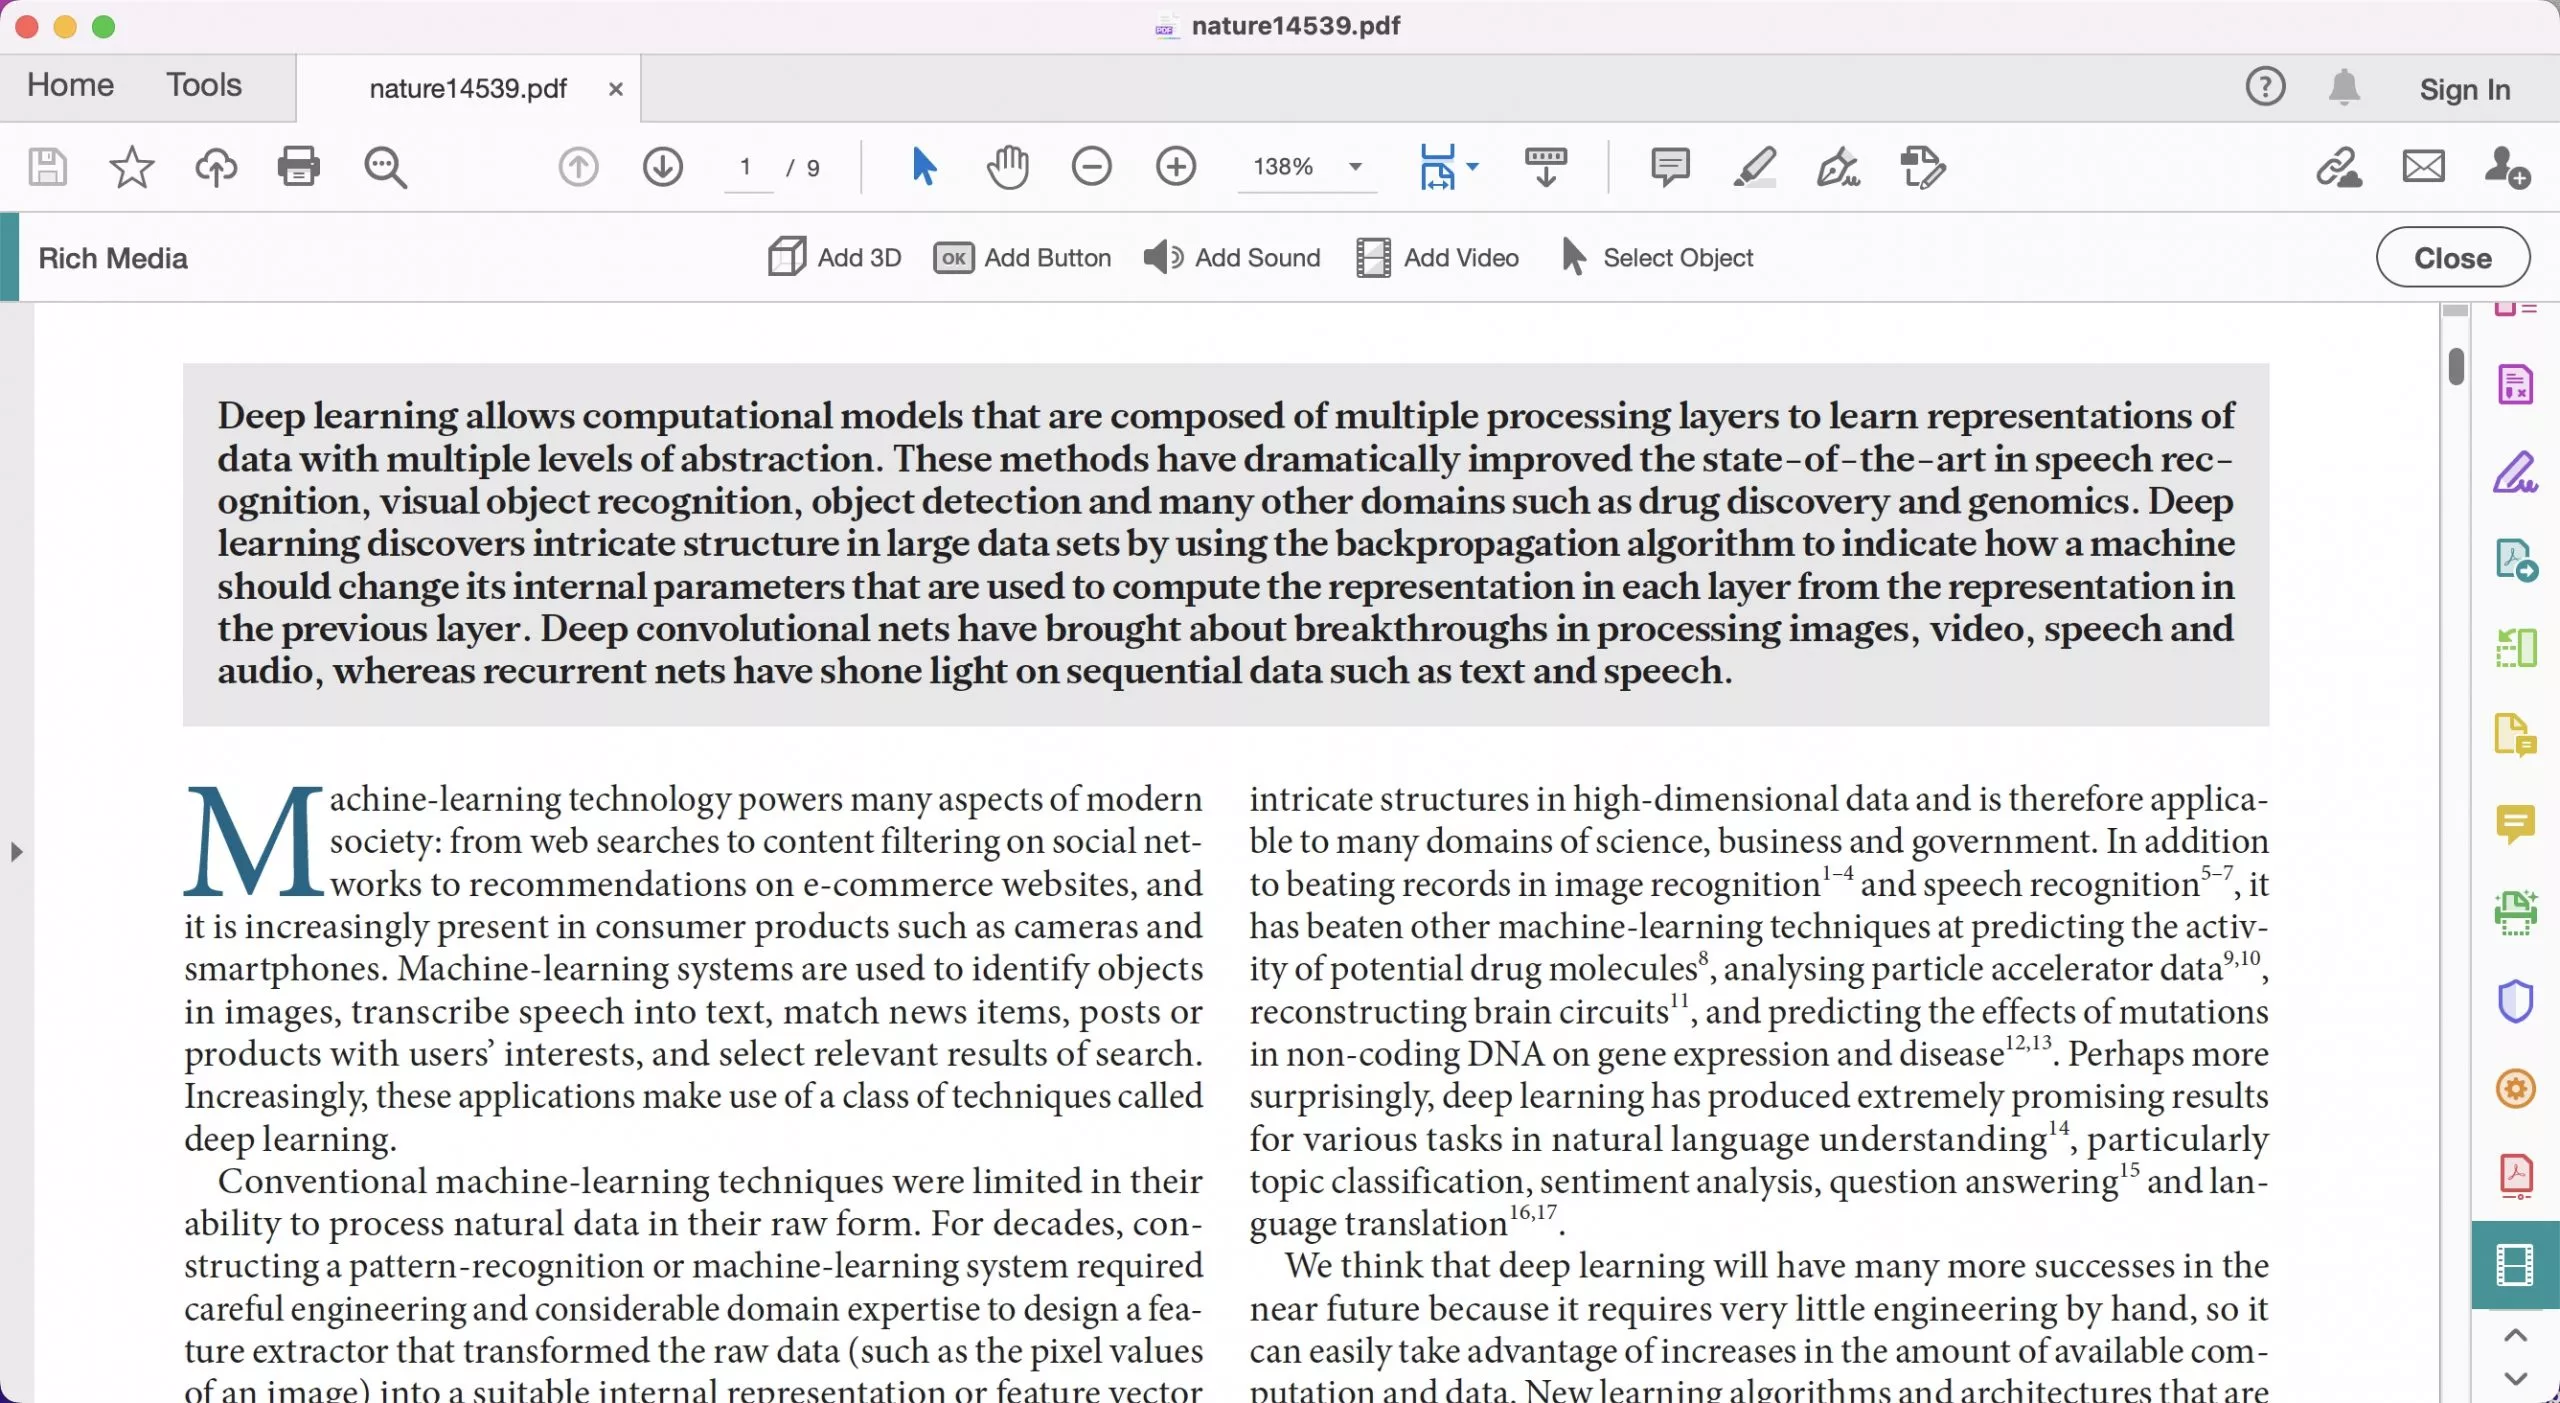Select the Add Sound tool

point(1230,257)
